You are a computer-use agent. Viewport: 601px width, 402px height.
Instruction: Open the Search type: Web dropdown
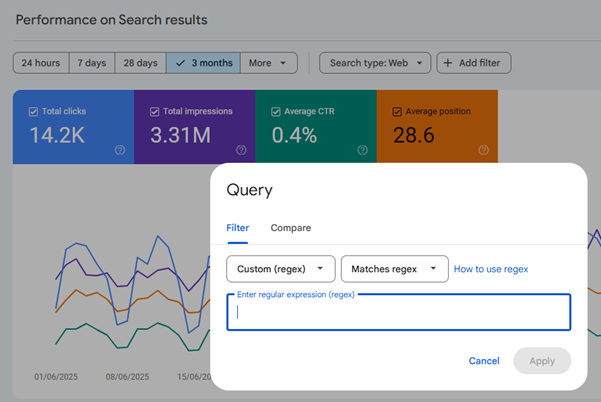pyautogui.click(x=375, y=63)
